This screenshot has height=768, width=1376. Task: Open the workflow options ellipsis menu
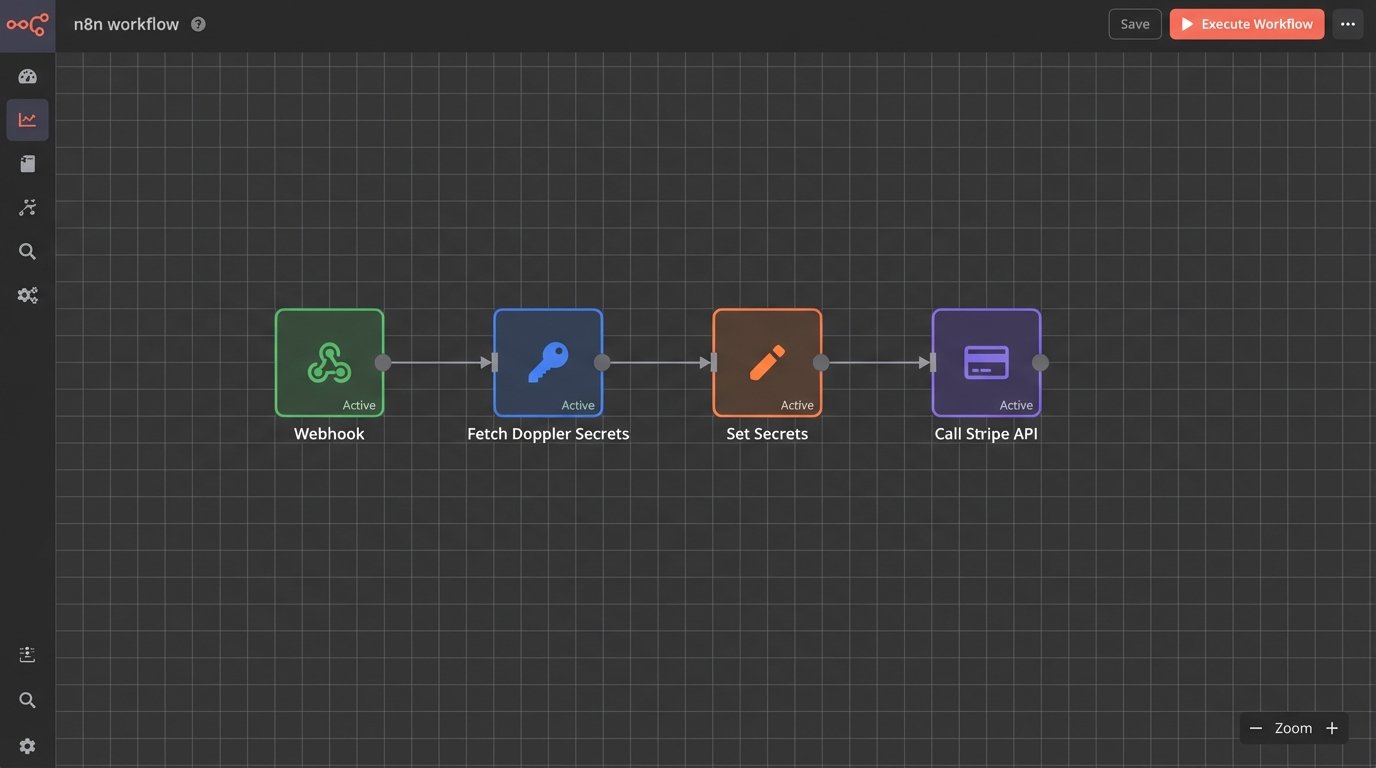click(x=1347, y=23)
